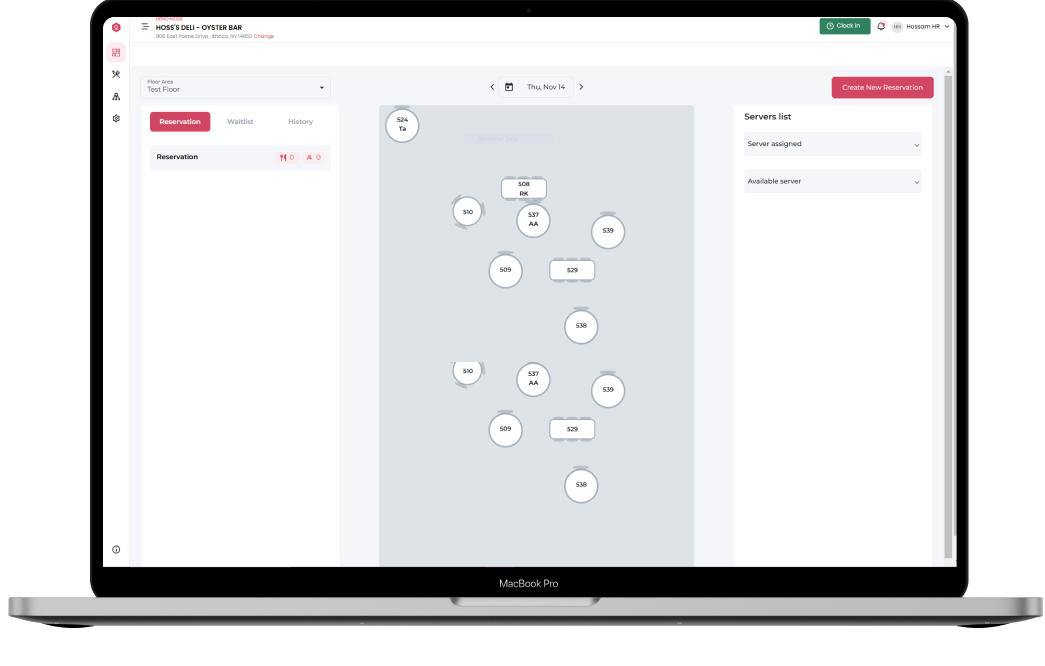The width and height of the screenshot is (1045, 666).
Task: Open the floor layout dashboard sidebar icon
Action: pos(117,53)
